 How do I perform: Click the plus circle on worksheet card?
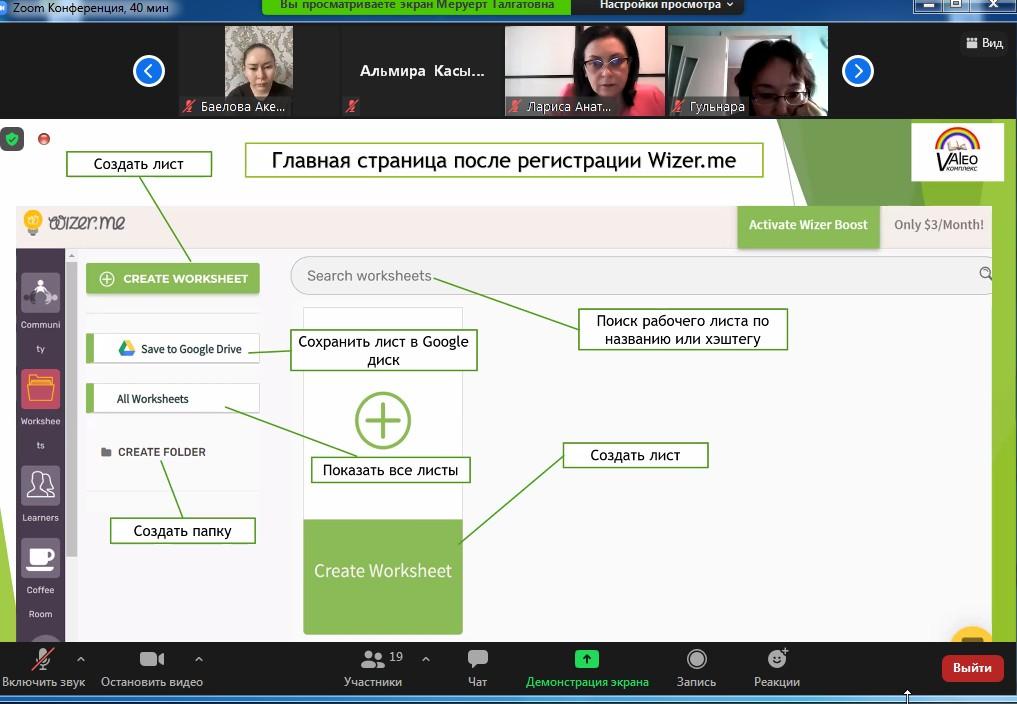tap(383, 420)
